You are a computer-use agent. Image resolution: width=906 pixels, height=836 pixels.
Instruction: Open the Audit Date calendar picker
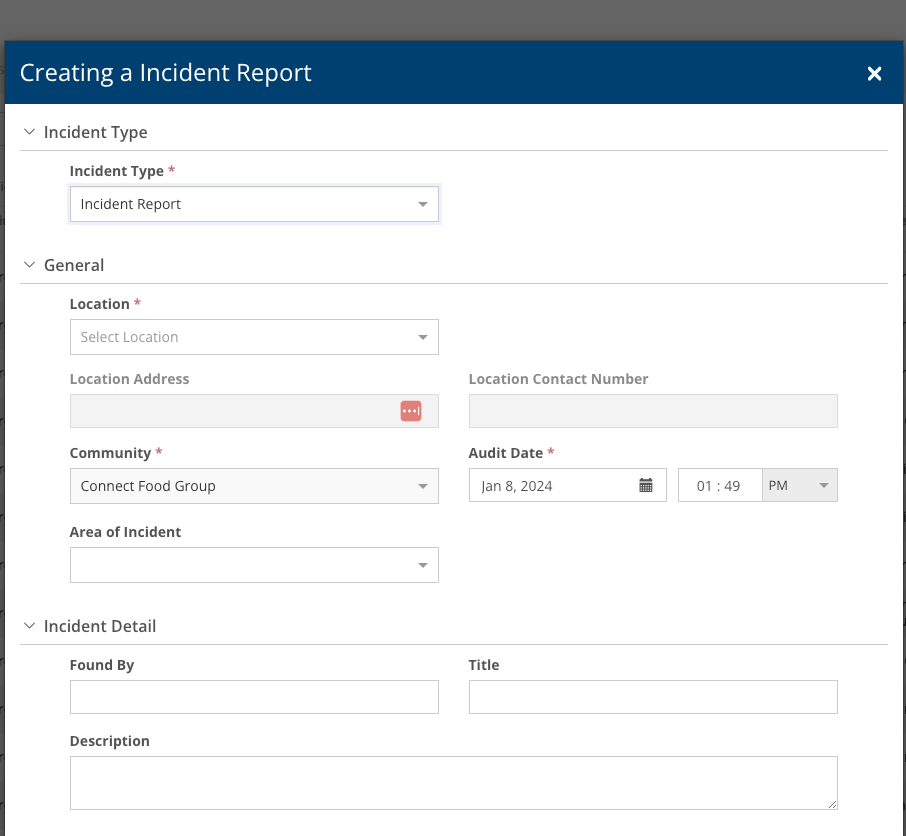point(646,486)
